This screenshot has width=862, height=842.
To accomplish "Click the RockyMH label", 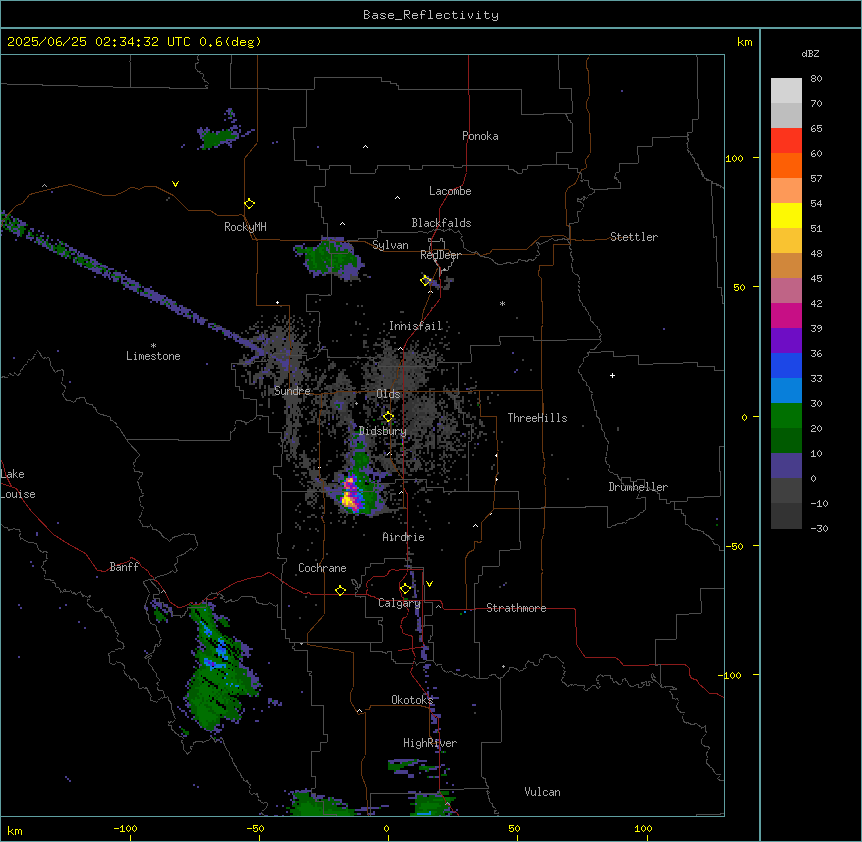I will click(x=245, y=227).
